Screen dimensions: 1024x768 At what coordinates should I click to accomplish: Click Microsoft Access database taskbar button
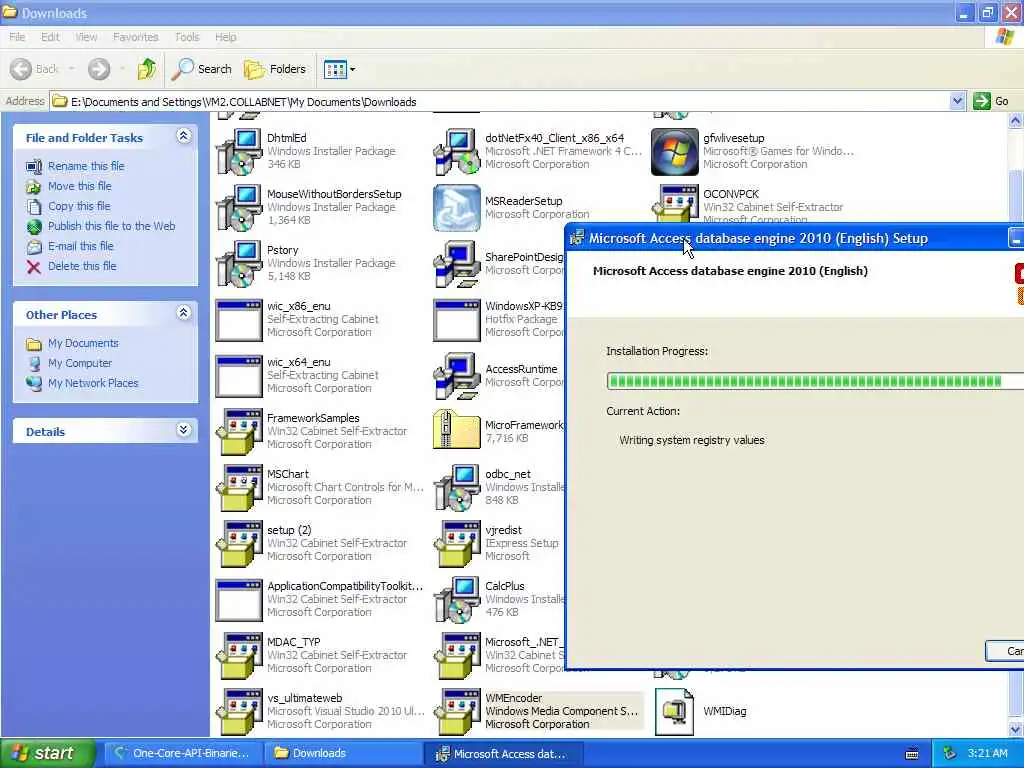tap(502, 753)
